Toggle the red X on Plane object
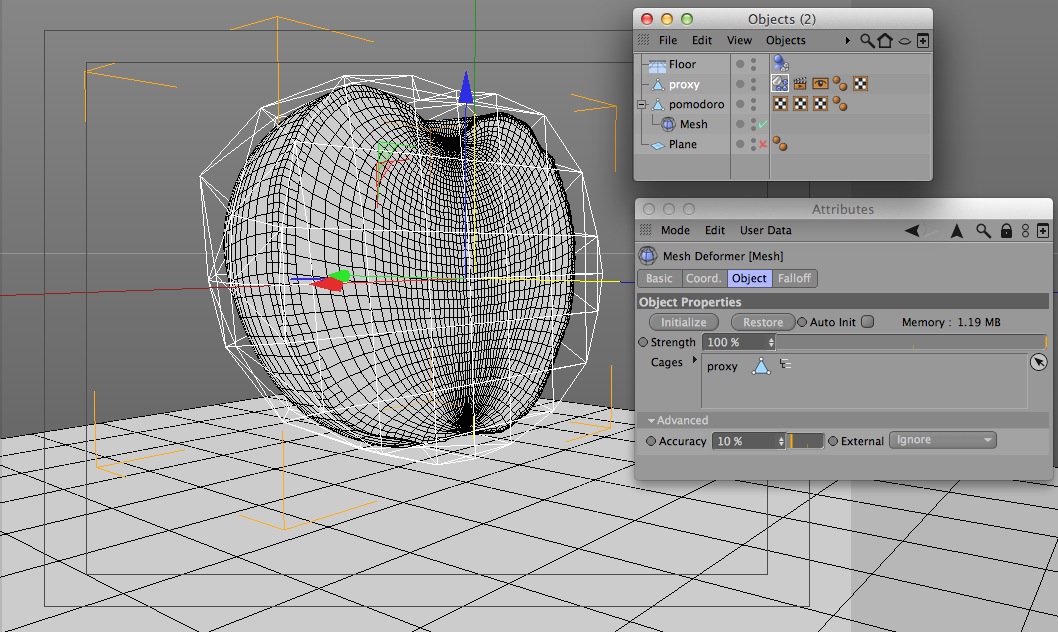Viewport: 1058px width, 632px height. [x=763, y=144]
